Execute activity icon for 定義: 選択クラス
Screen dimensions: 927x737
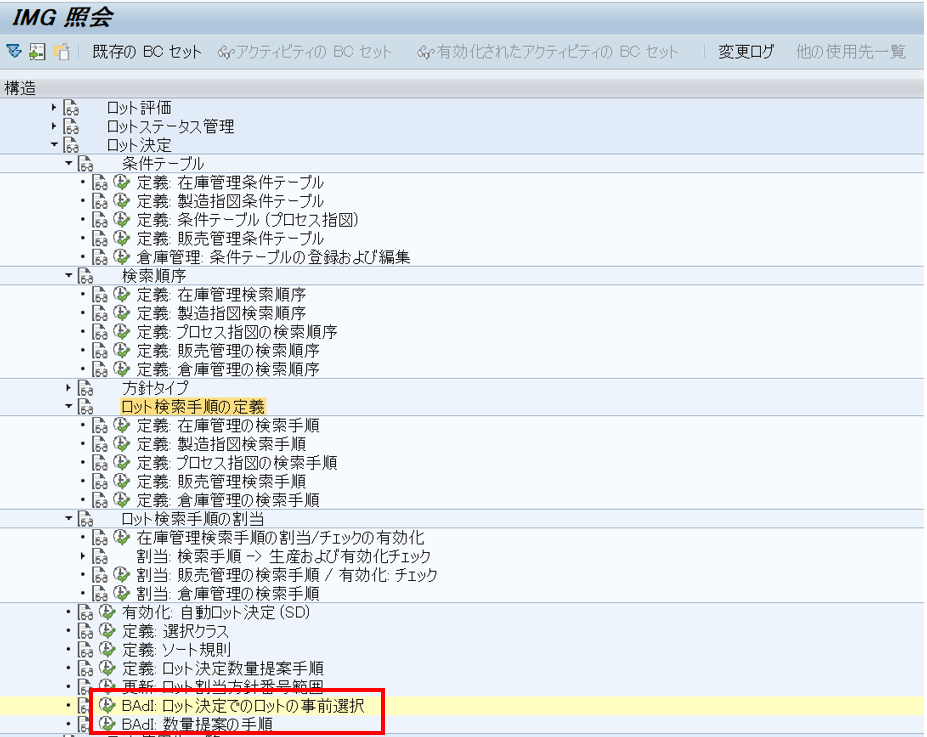tap(107, 632)
